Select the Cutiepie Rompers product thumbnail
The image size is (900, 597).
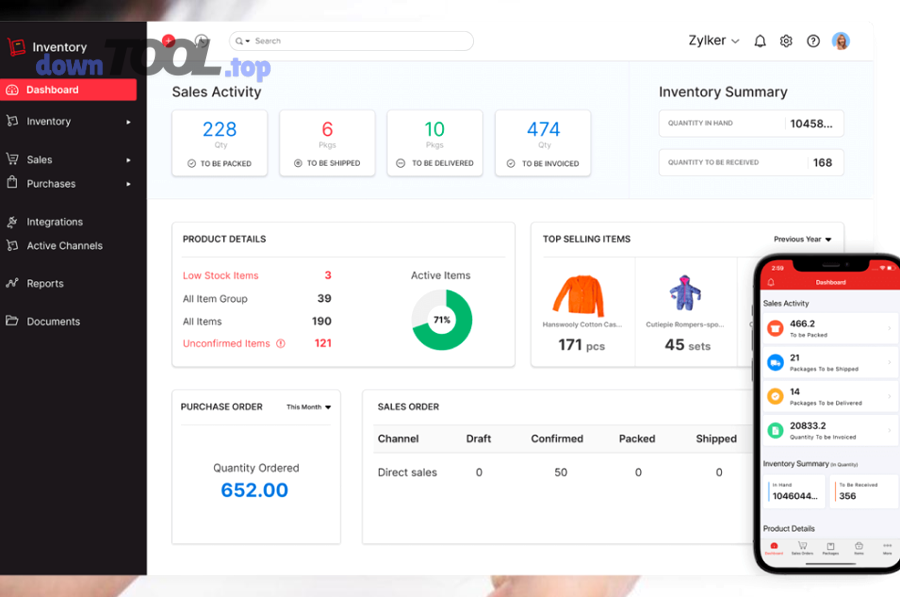click(x=685, y=293)
